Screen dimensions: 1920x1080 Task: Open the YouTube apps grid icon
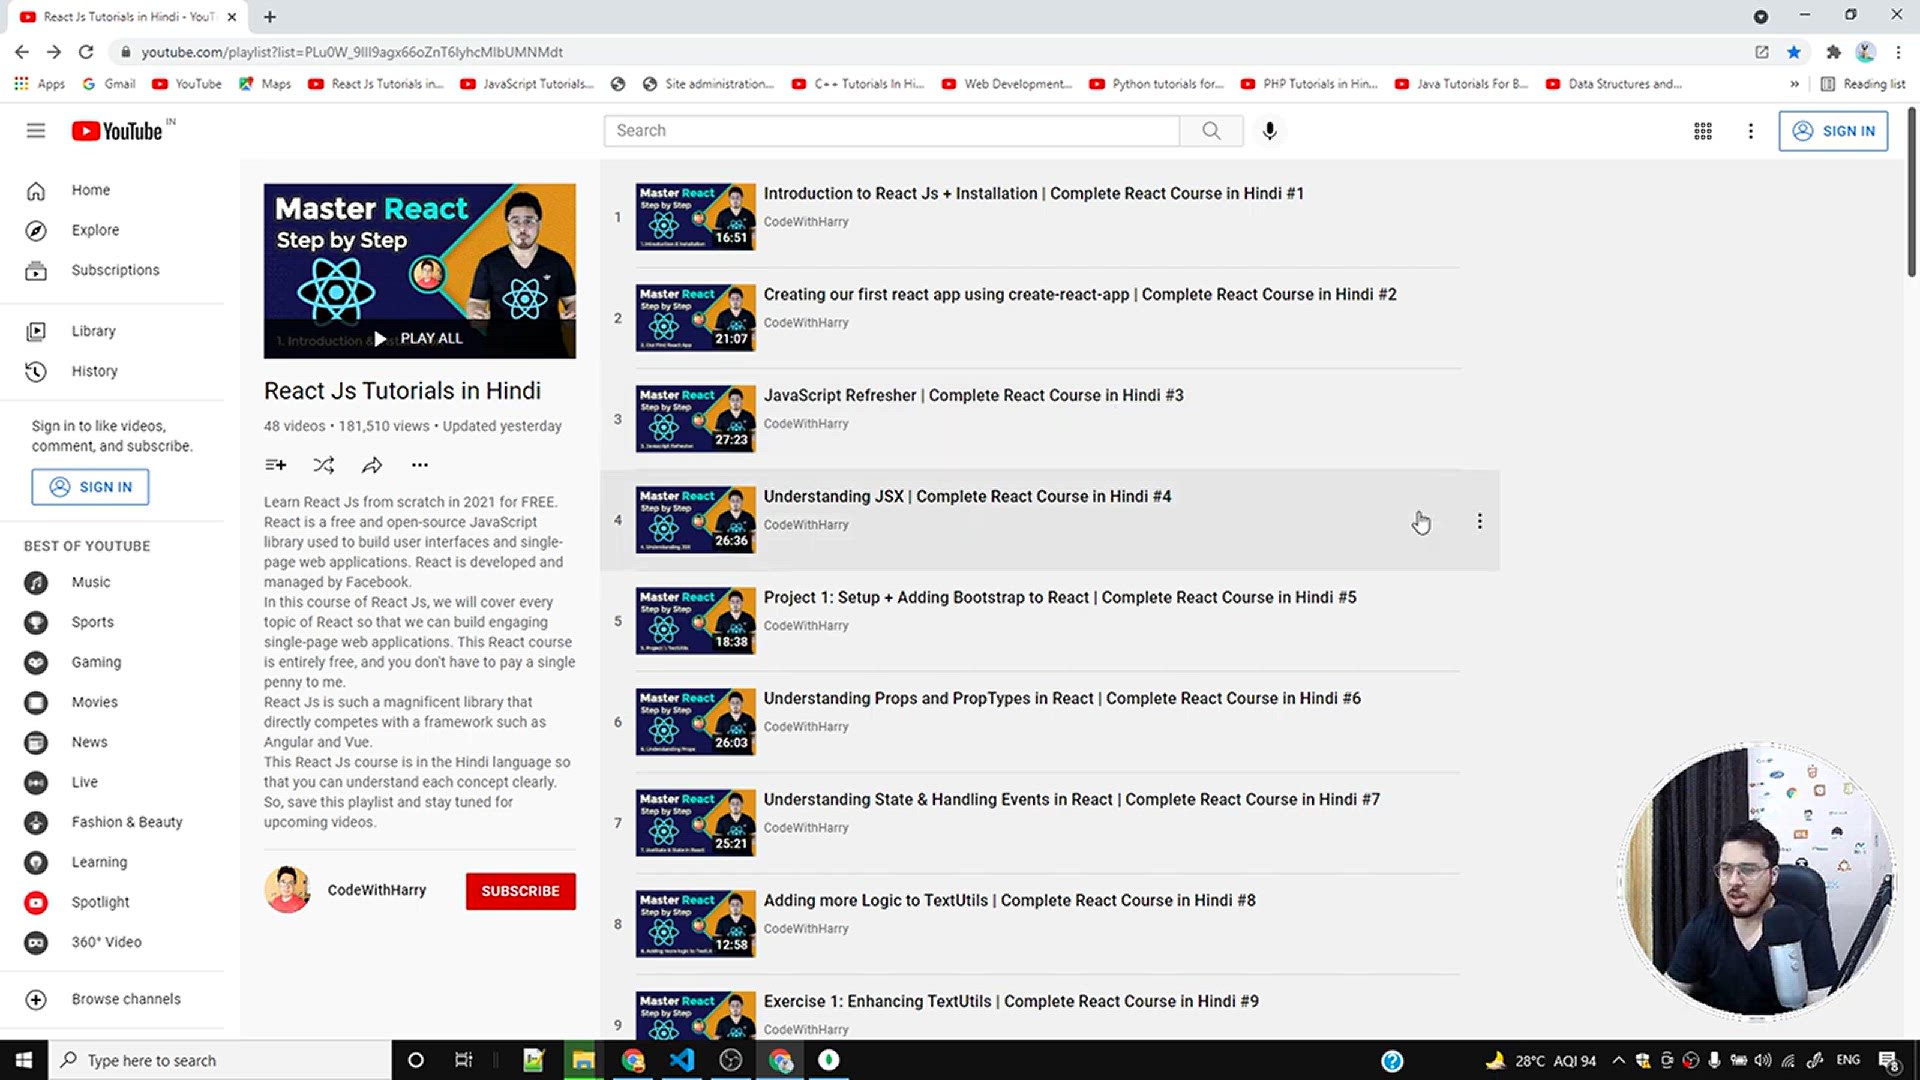coord(1702,131)
